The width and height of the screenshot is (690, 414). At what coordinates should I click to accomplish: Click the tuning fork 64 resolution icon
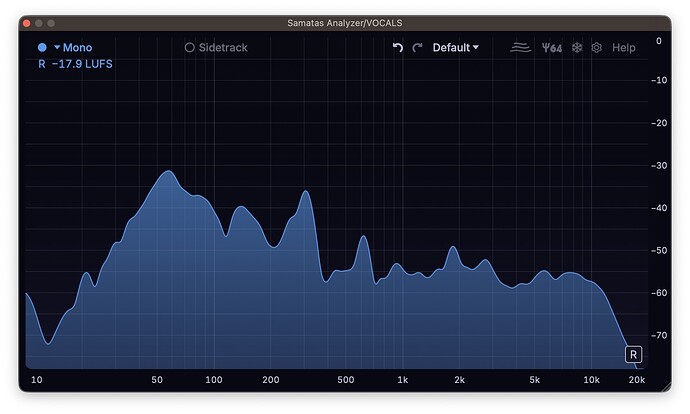coord(551,48)
